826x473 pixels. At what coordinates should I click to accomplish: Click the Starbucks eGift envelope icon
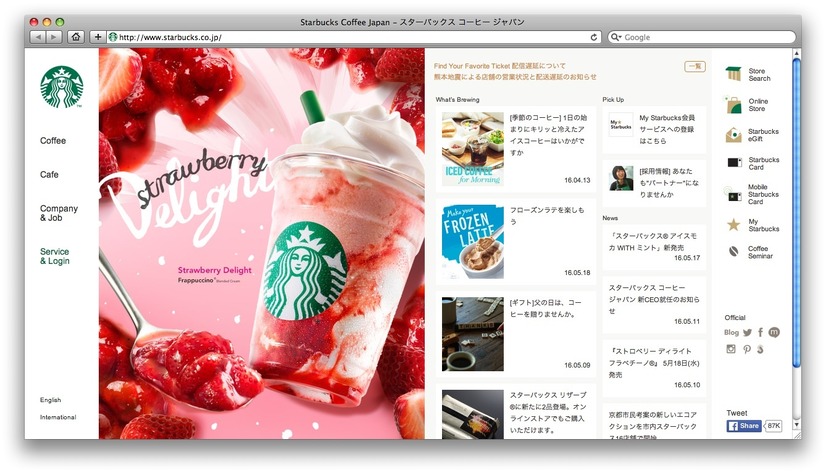click(x=733, y=135)
